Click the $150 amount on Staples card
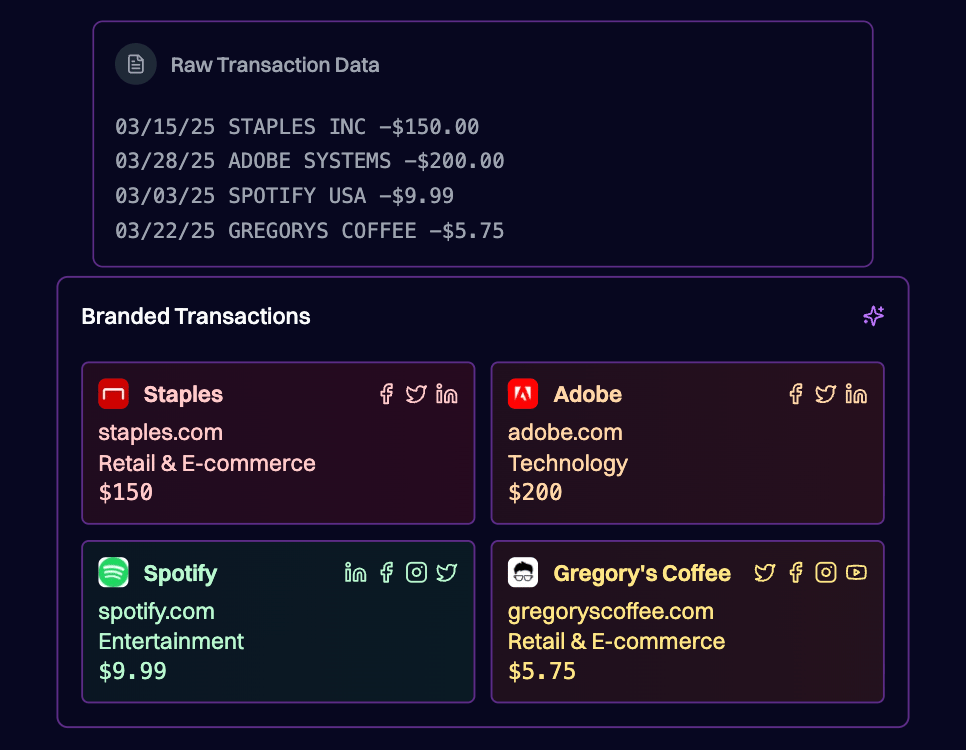Screen dimensions: 966x750 (126, 492)
